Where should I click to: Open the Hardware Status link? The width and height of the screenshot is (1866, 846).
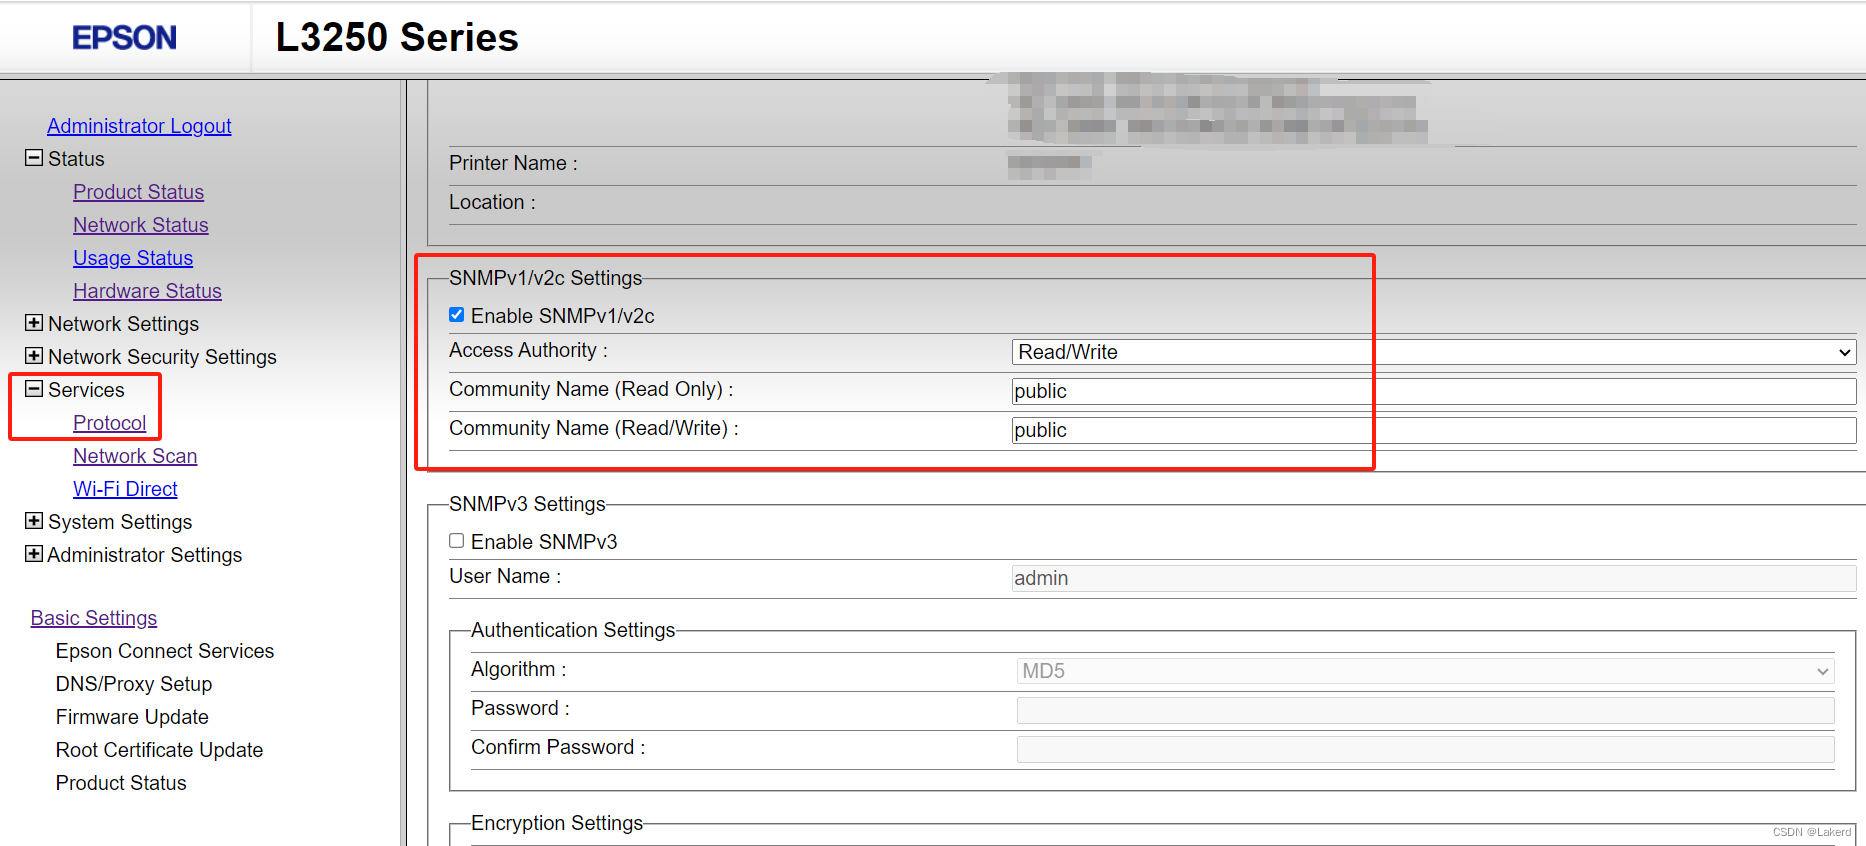click(x=147, y=291)
